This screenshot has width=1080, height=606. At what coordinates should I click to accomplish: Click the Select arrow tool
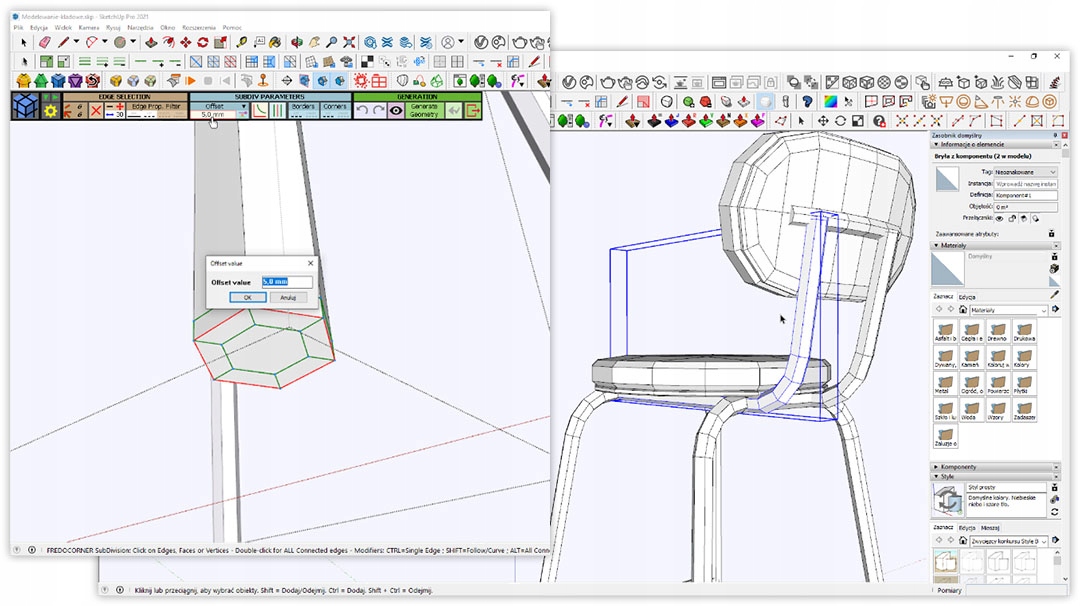(24, 43)
